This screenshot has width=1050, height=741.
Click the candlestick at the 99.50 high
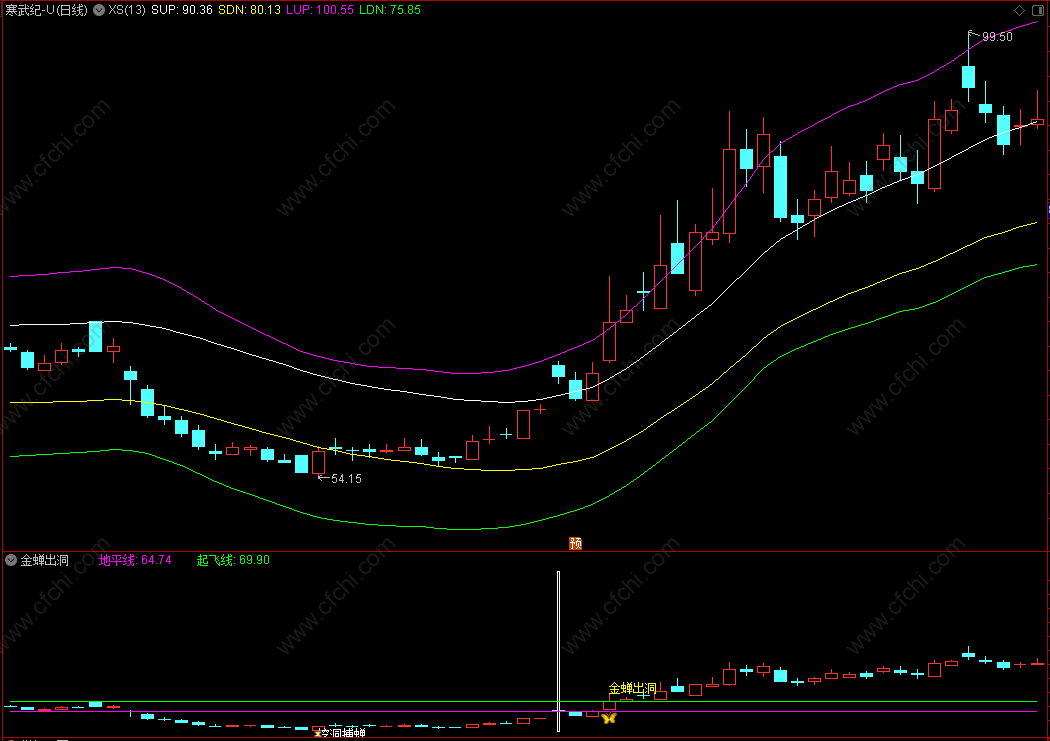click(x=968, y=76)
